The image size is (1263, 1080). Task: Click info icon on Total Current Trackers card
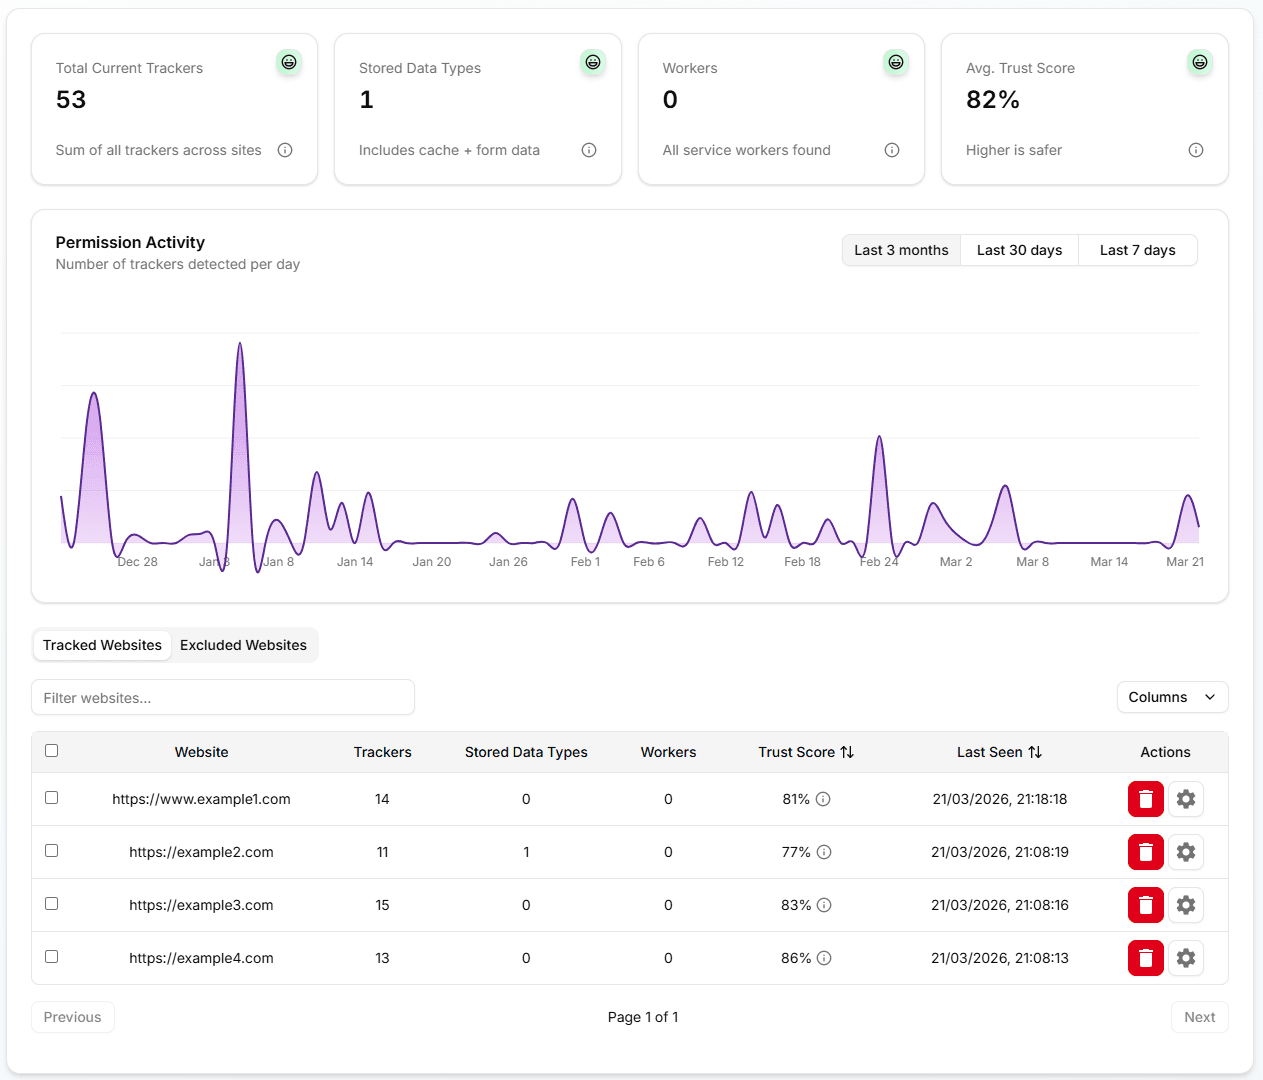pos(285,150)
